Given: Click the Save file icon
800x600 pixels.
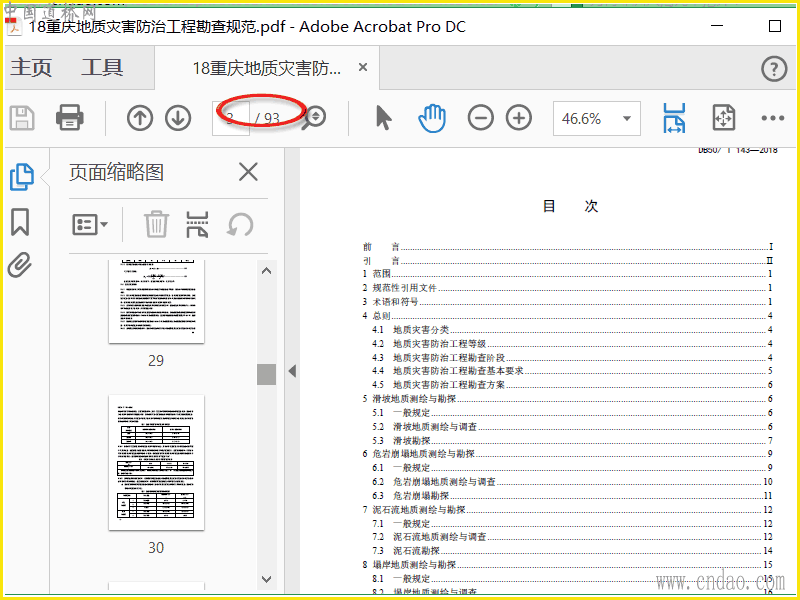Looking at the screenshot, I should (x=22, y=118).
